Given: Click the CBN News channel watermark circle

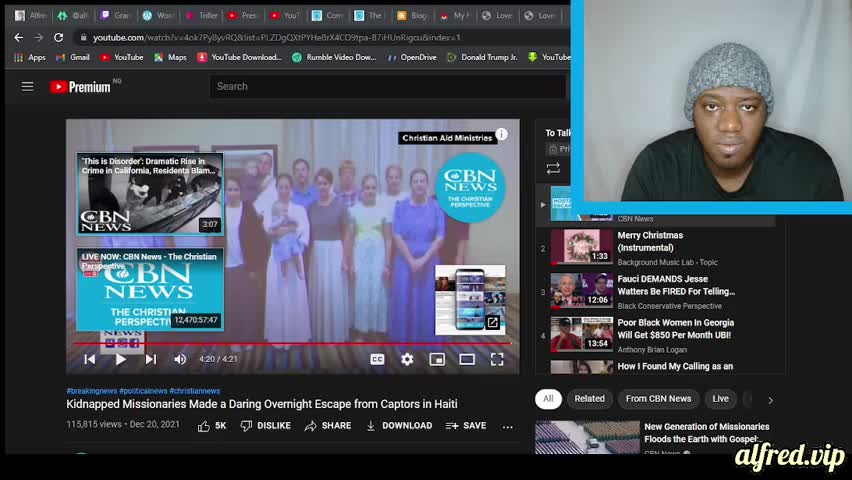Looking at the screenshot, I should coord(471,188).
